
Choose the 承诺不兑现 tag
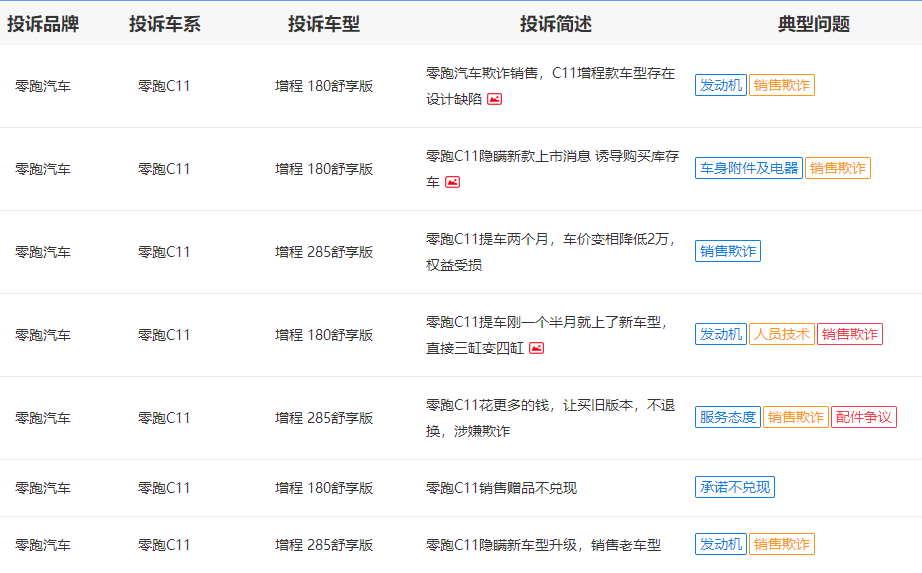tap(734, 487)
